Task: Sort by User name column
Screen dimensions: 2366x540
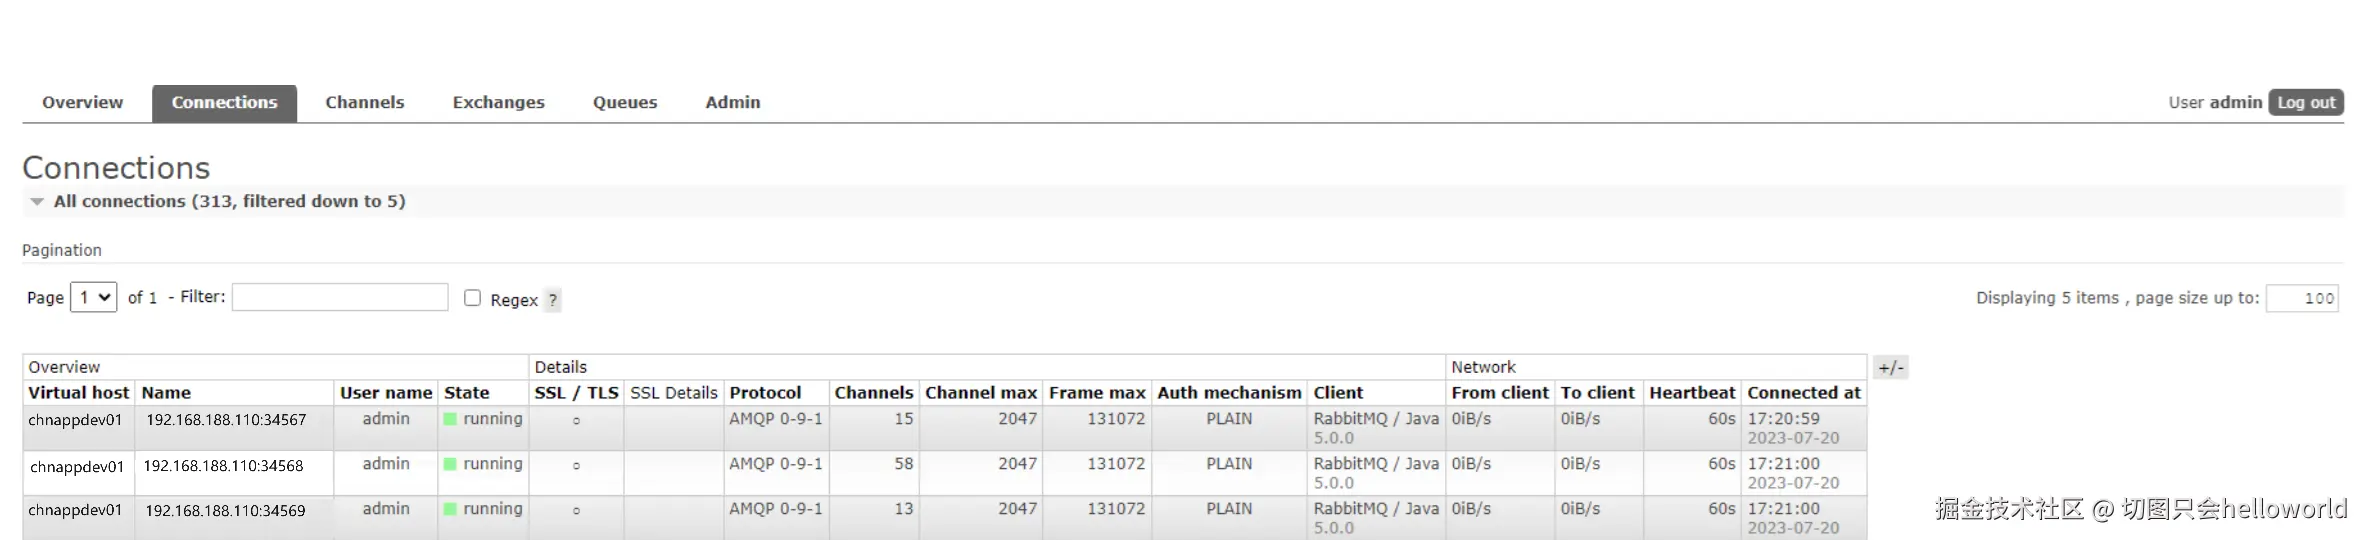Action: click(x=386, y=393)
